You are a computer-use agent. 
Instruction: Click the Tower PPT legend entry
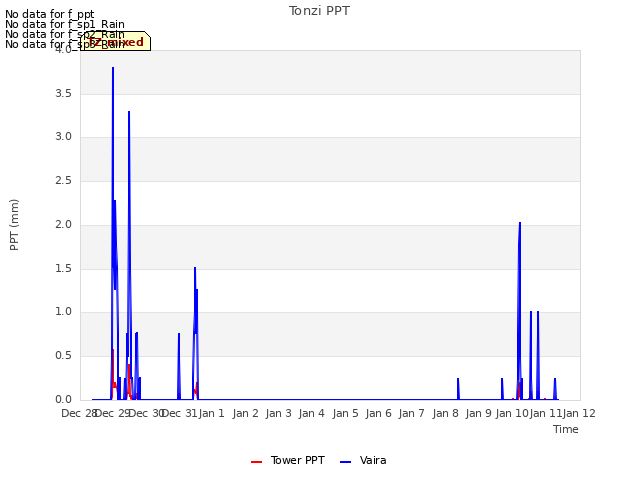click(288, 460)
